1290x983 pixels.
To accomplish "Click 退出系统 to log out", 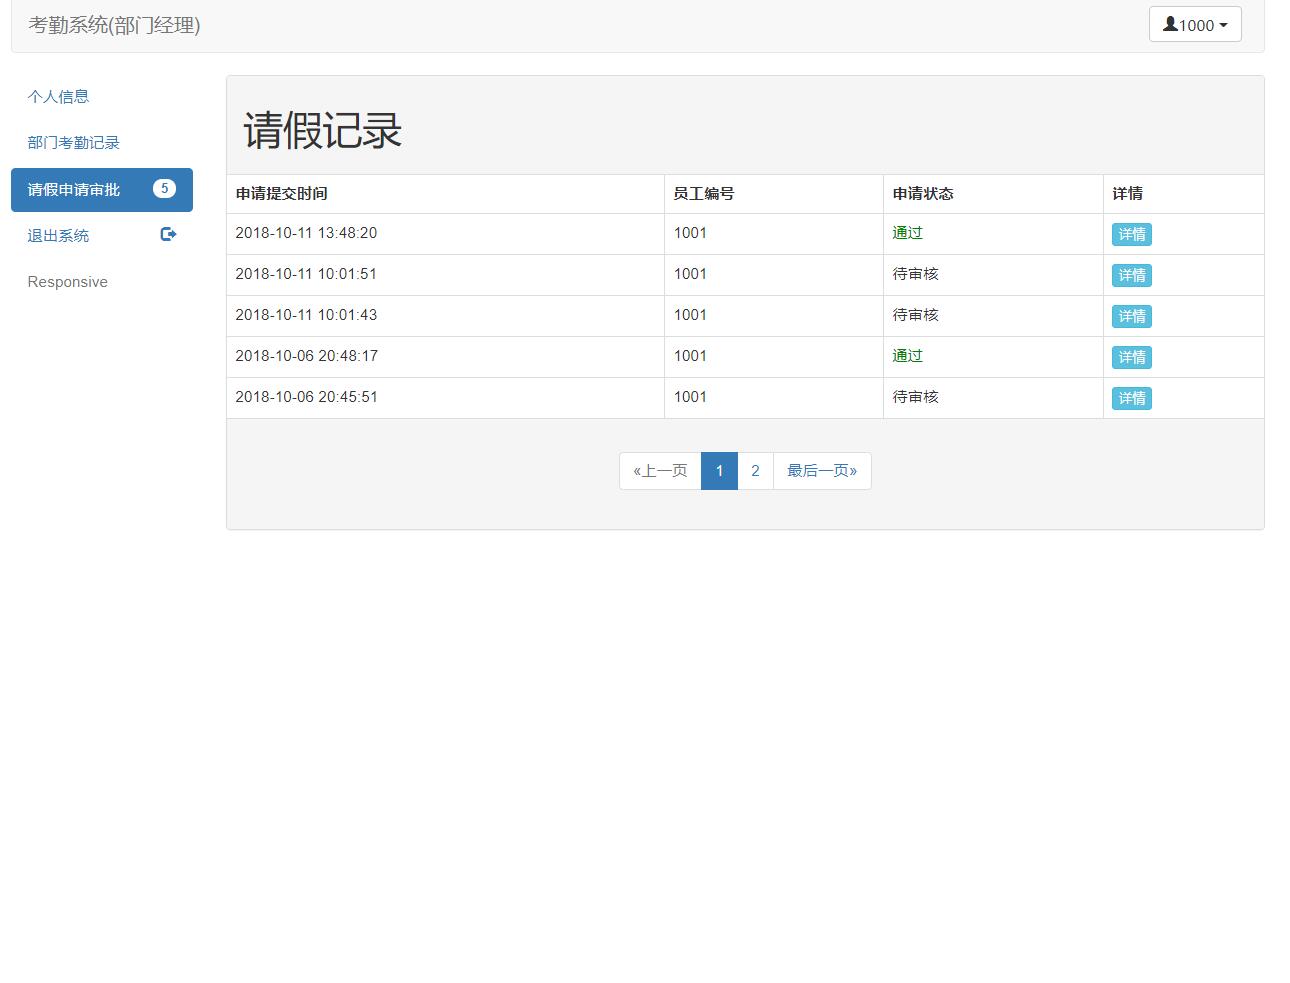I will point(58,236).
